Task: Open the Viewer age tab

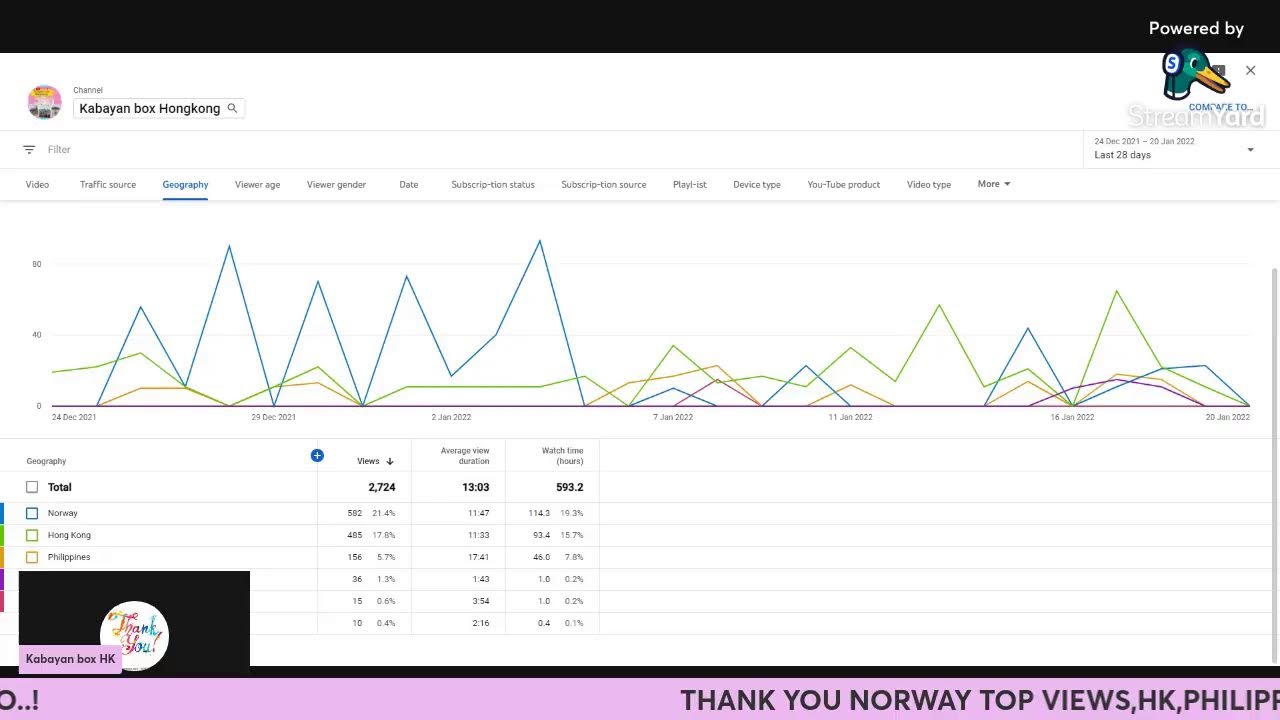Action: click(257, 185)
